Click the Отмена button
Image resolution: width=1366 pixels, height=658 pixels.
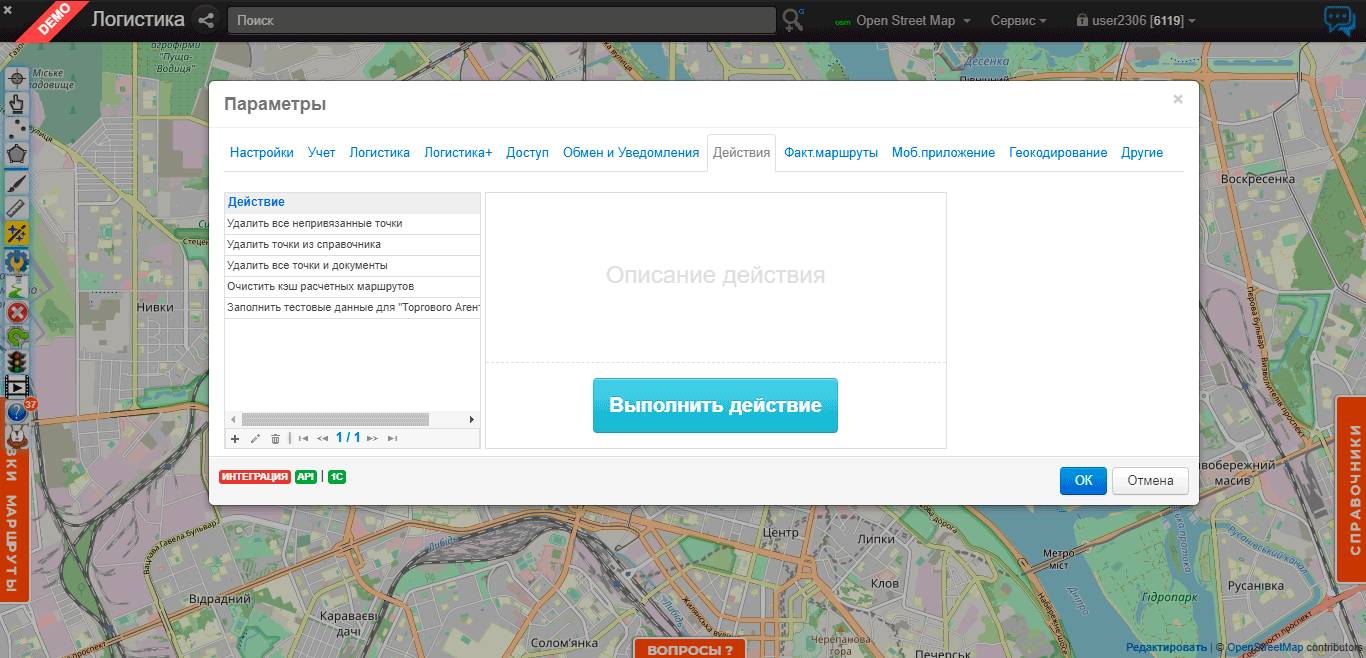tap(1150, 481)
